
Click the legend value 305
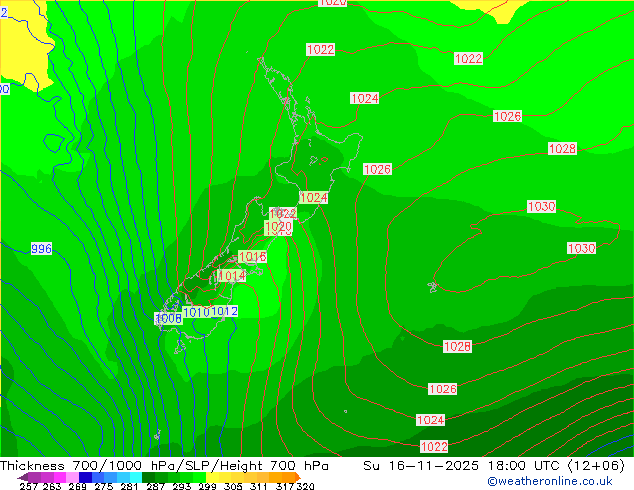click(233, 486)
